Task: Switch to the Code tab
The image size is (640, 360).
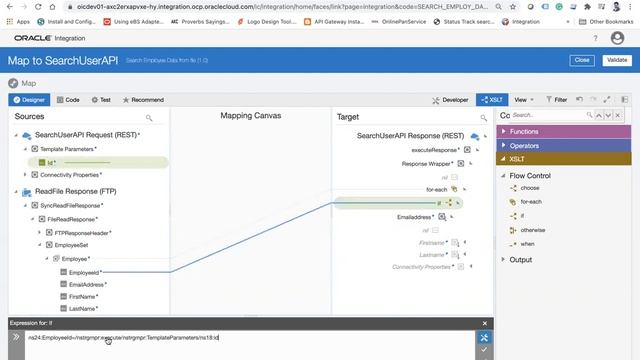Action: click(68, 100)
